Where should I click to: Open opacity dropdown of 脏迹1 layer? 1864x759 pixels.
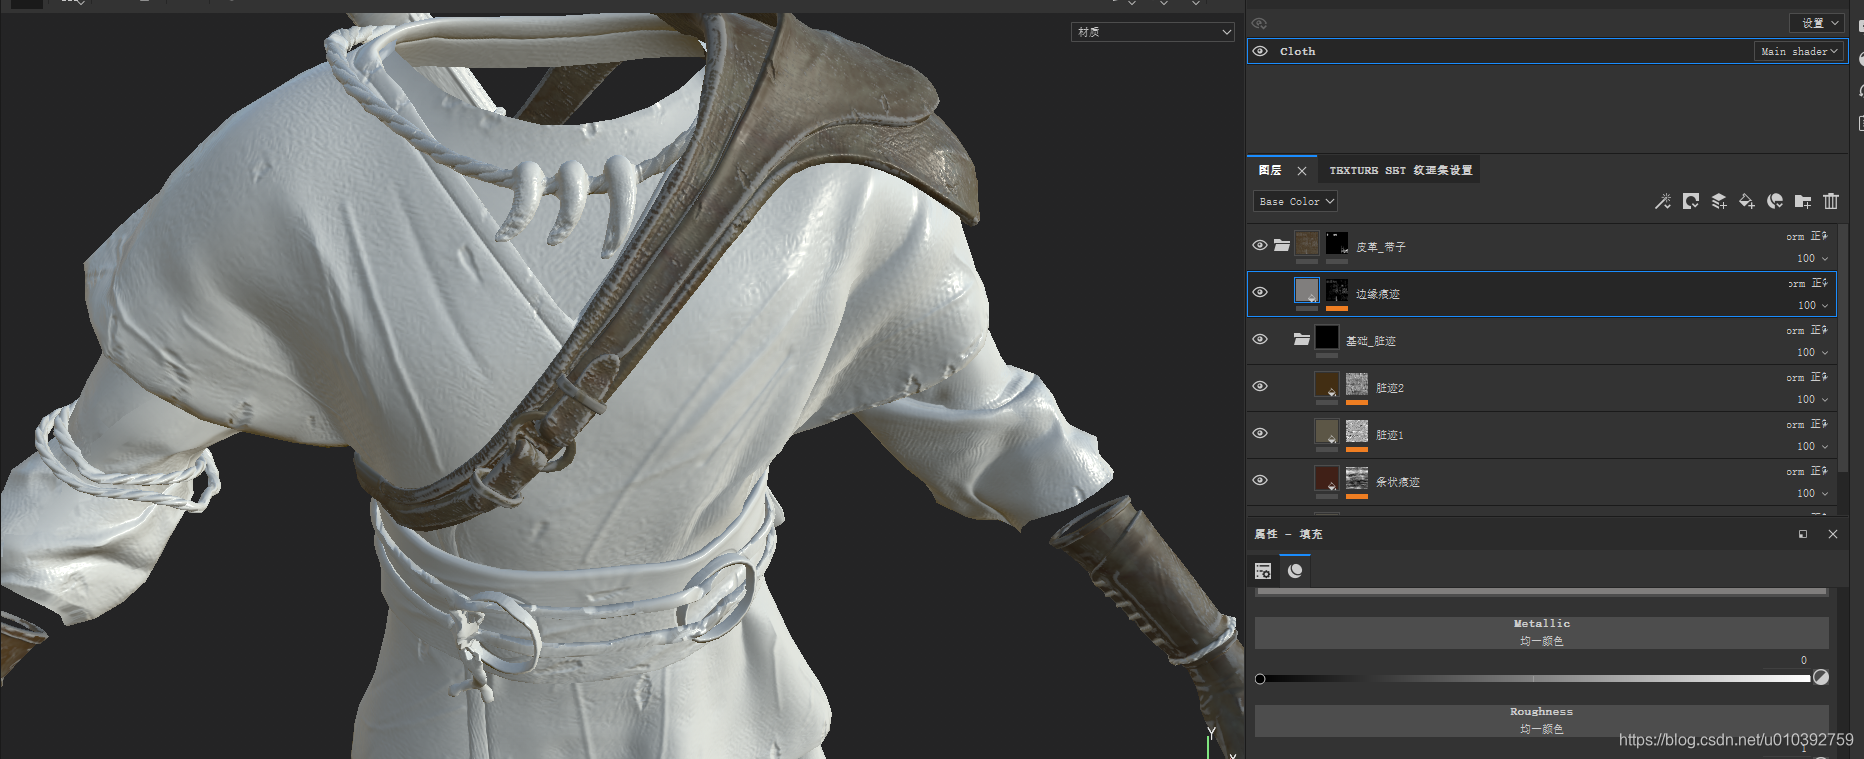(1812, 446)
